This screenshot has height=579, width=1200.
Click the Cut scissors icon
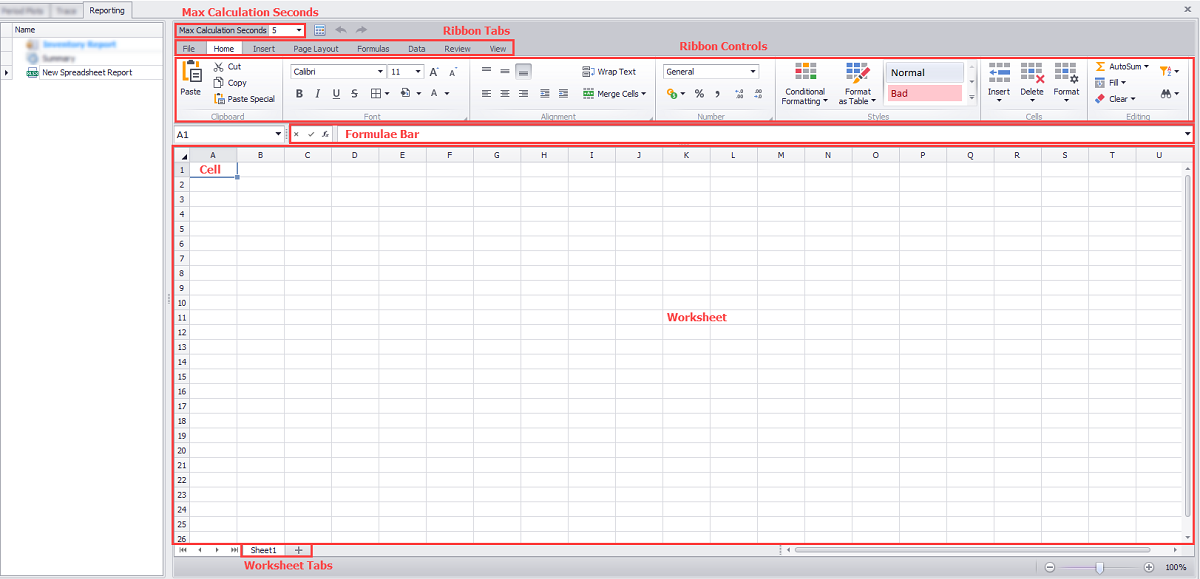pos(219,67)
